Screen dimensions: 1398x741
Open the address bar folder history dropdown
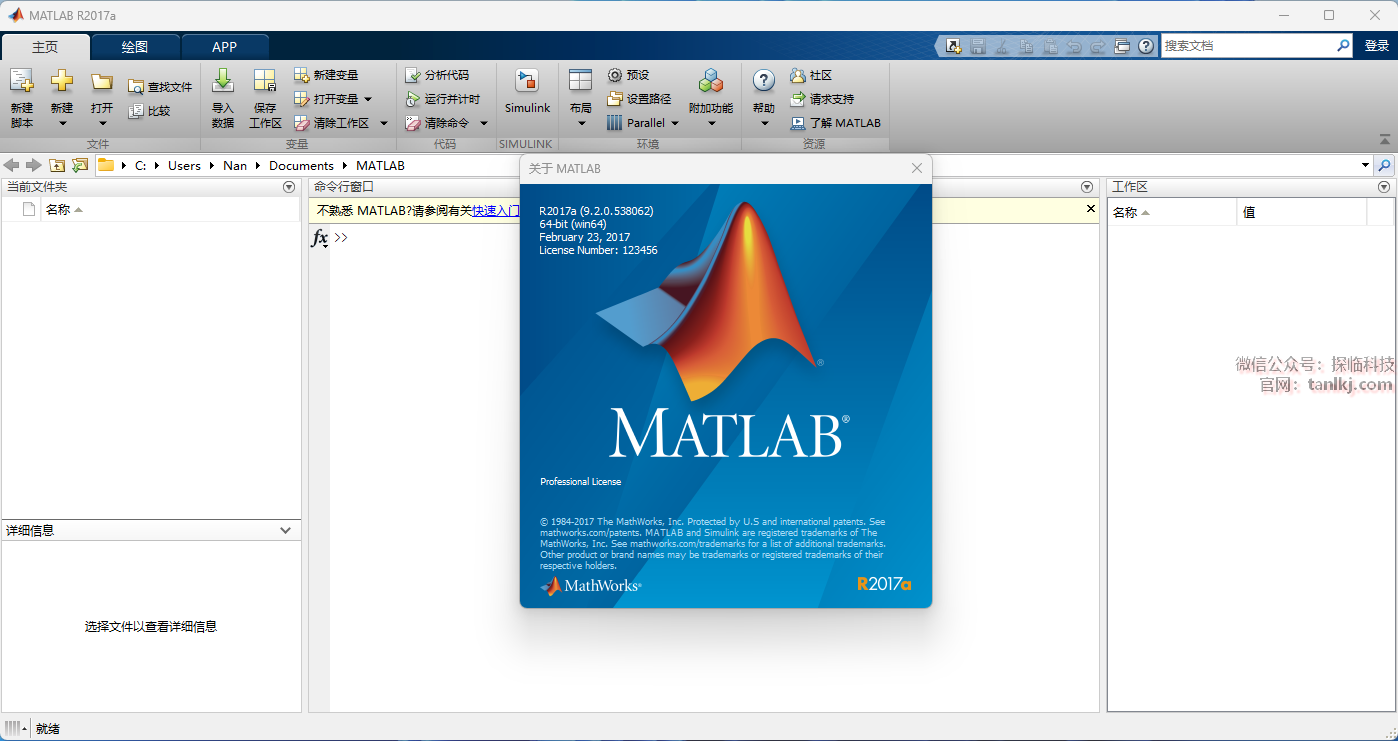(1366, 165)
